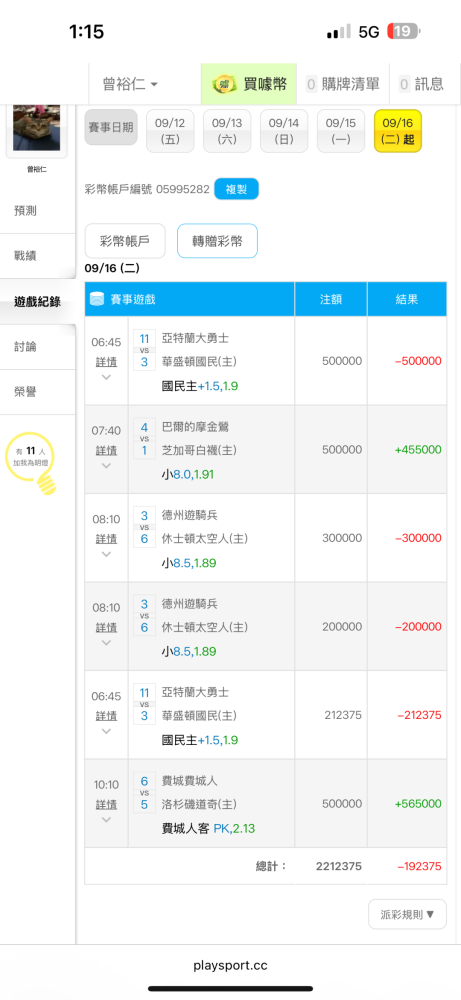Open 購牌清單 in the top bar
This screenshot has width=461, height=1000.
tap(342, 84)
